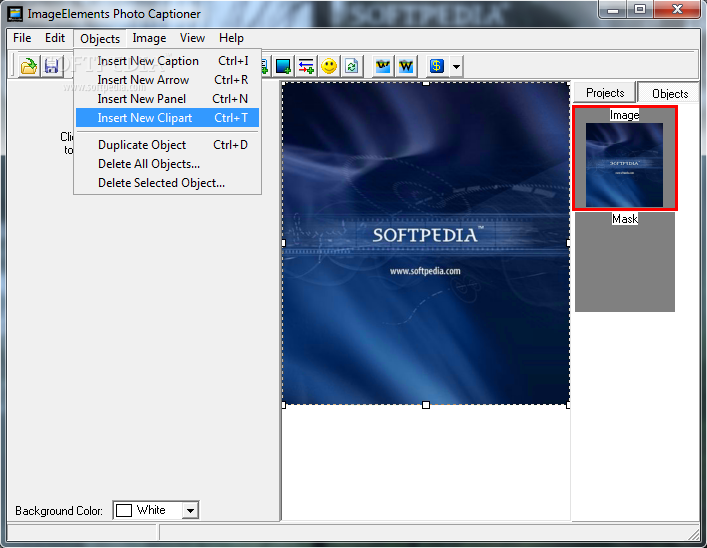Open the Image menu
Image resolution: width=707 pixels, height=548 pixels.
pyautogui.click(x=149, y=38)
